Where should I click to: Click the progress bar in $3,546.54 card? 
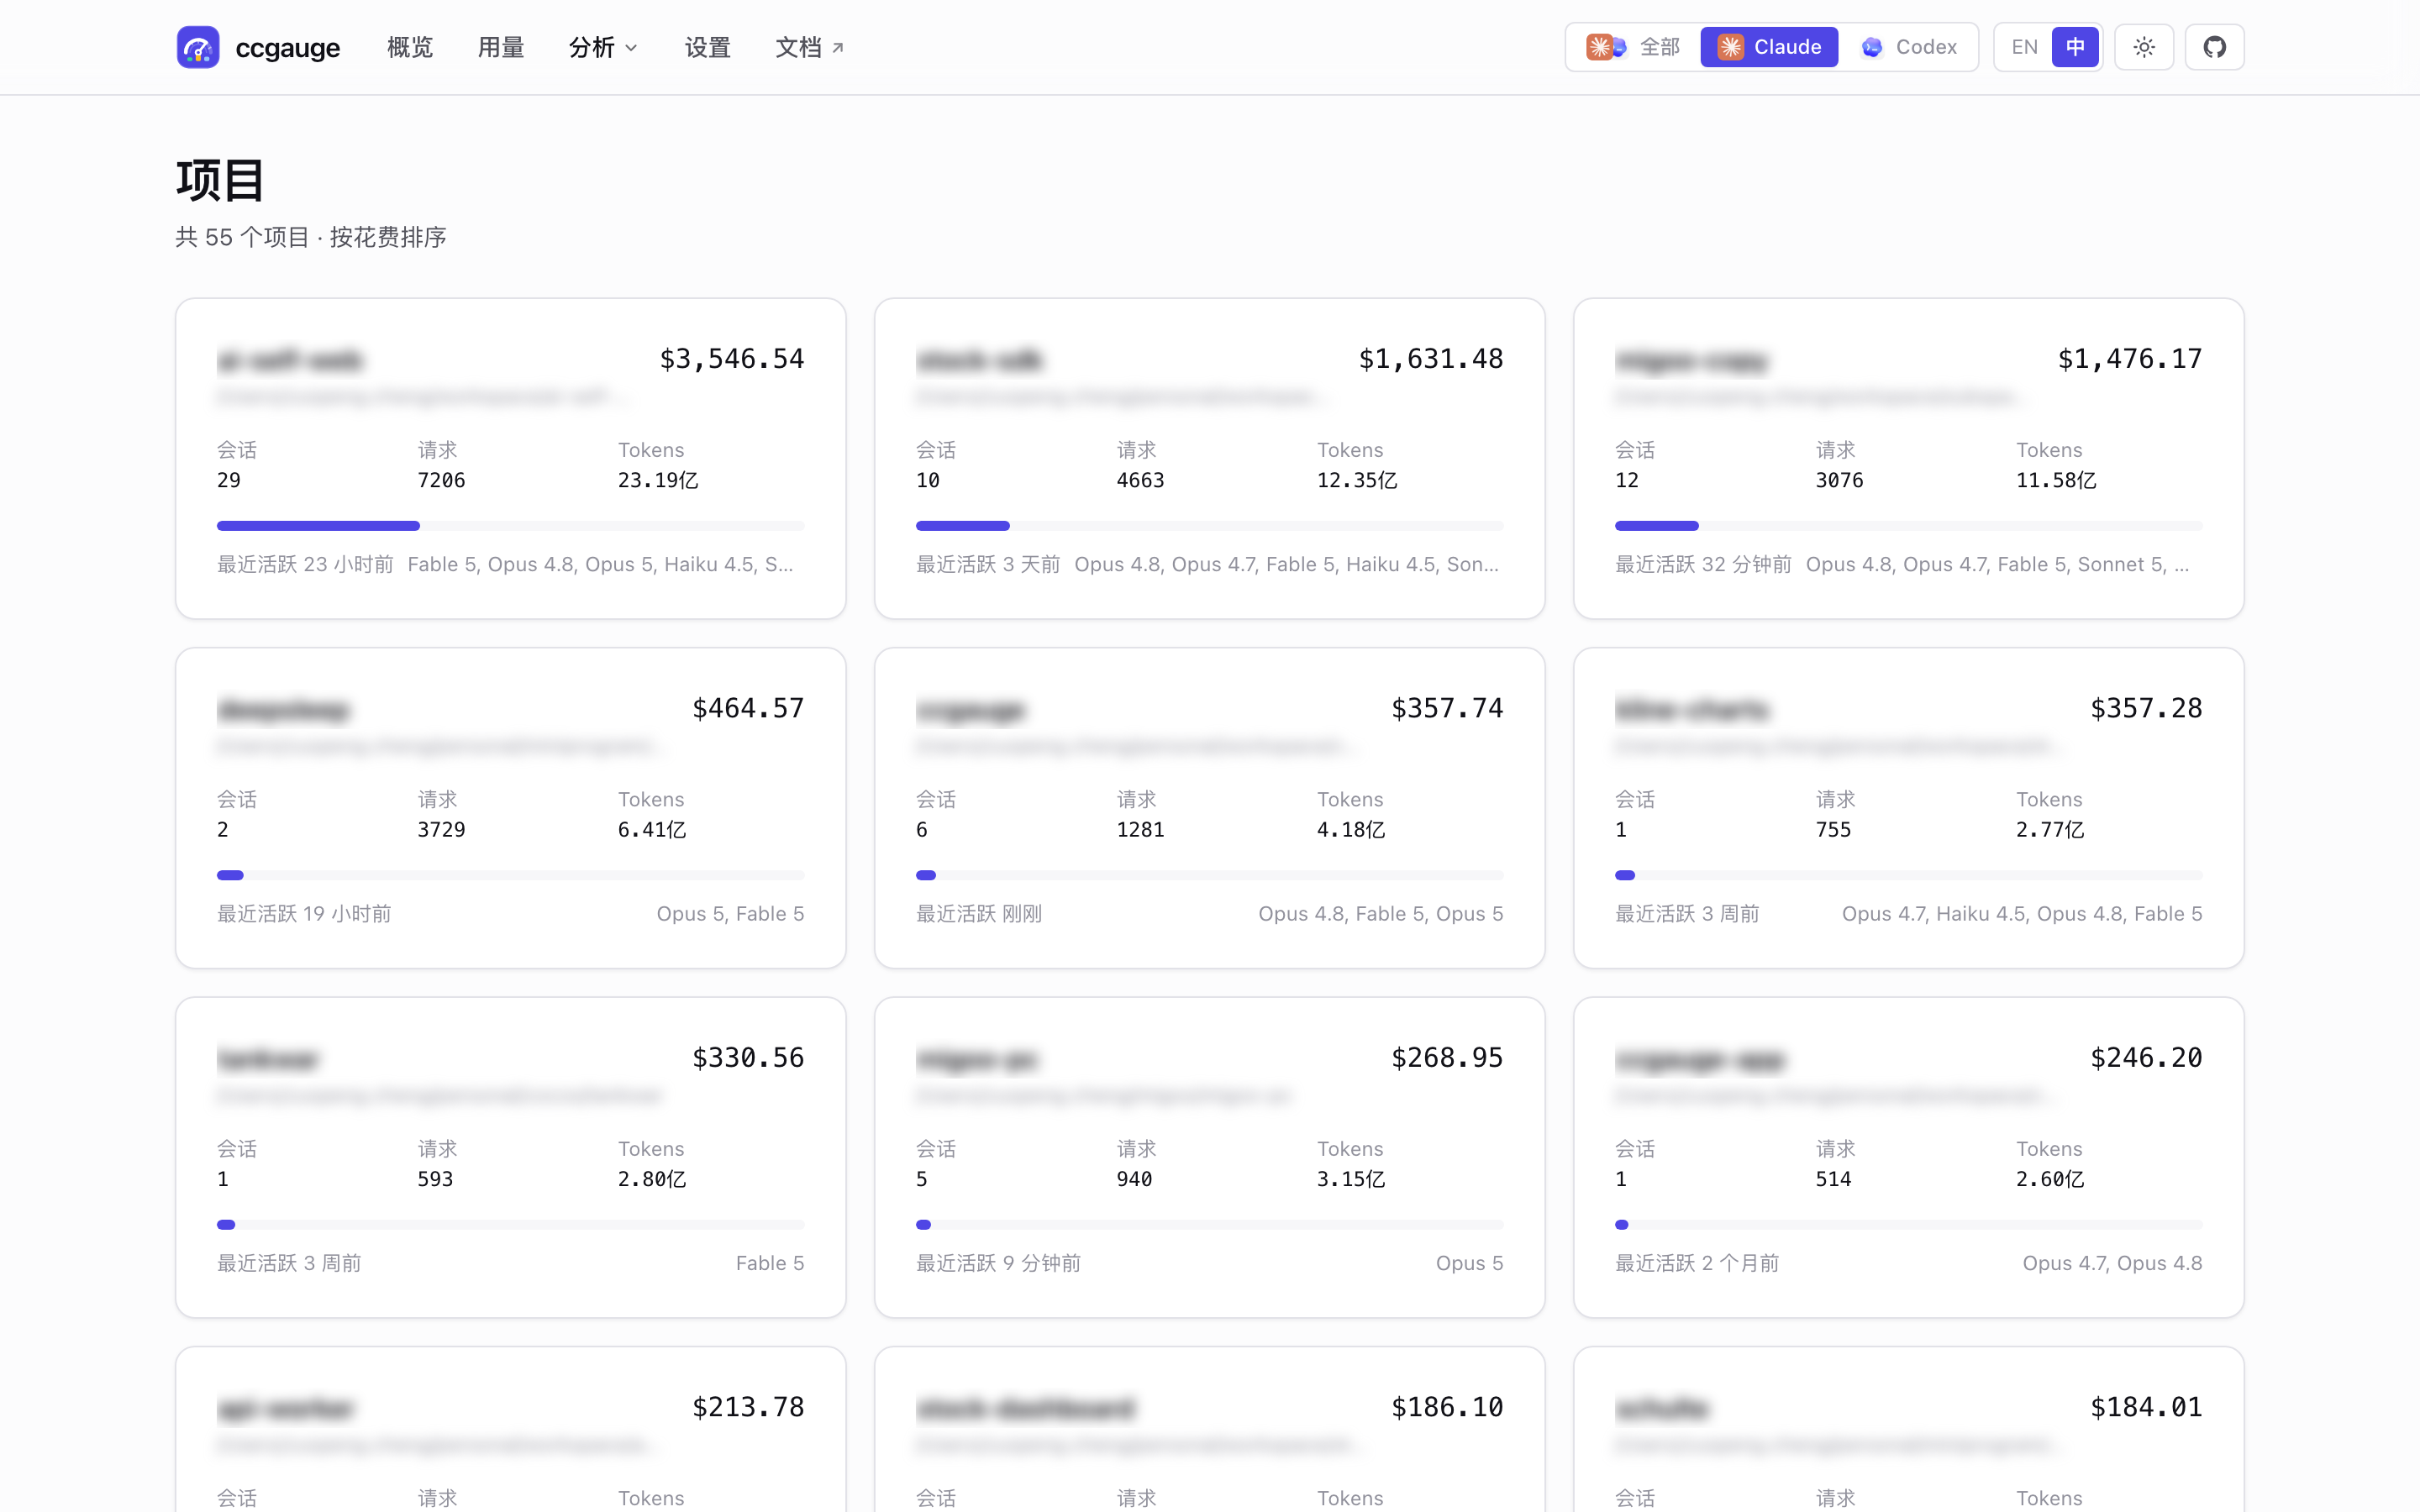[x=511, y=526]
